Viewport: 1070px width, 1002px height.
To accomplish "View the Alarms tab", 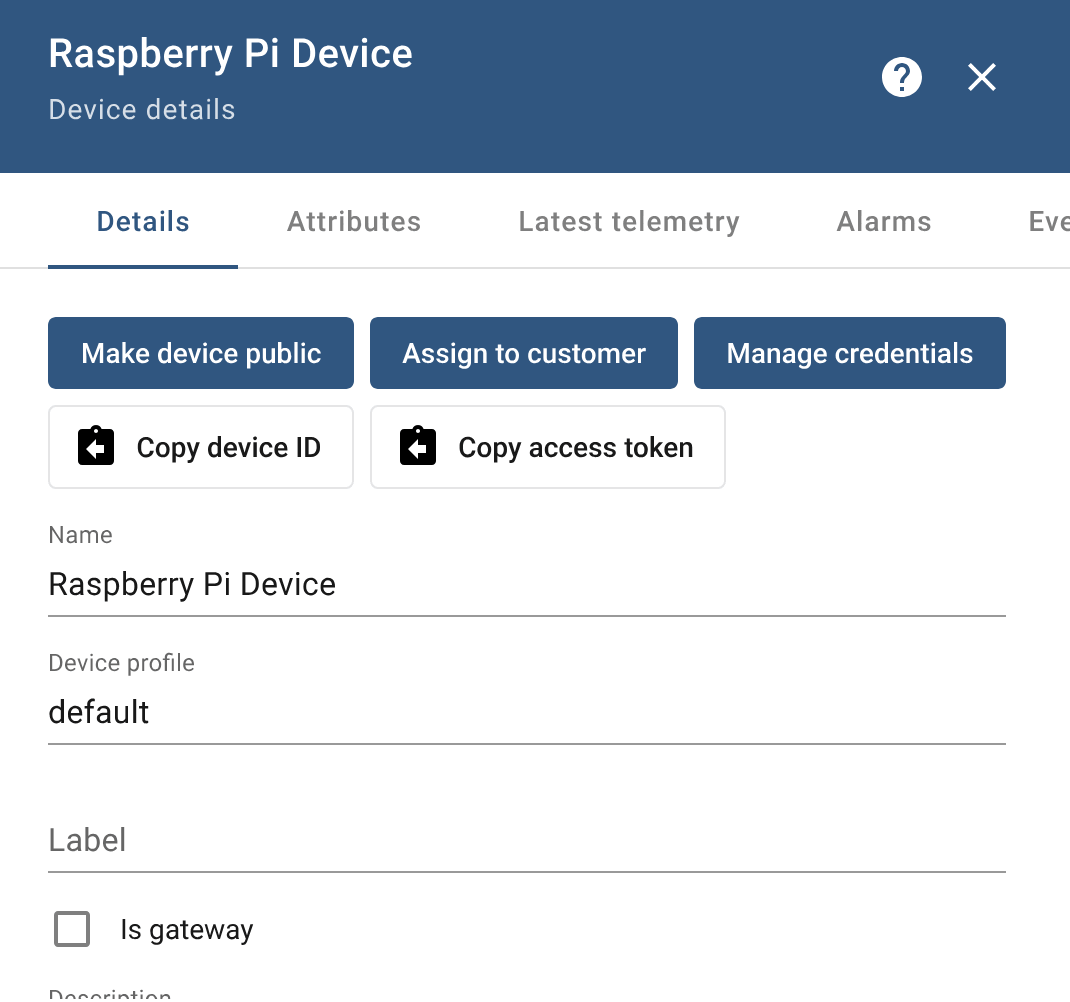I will [x=883, y=221].
